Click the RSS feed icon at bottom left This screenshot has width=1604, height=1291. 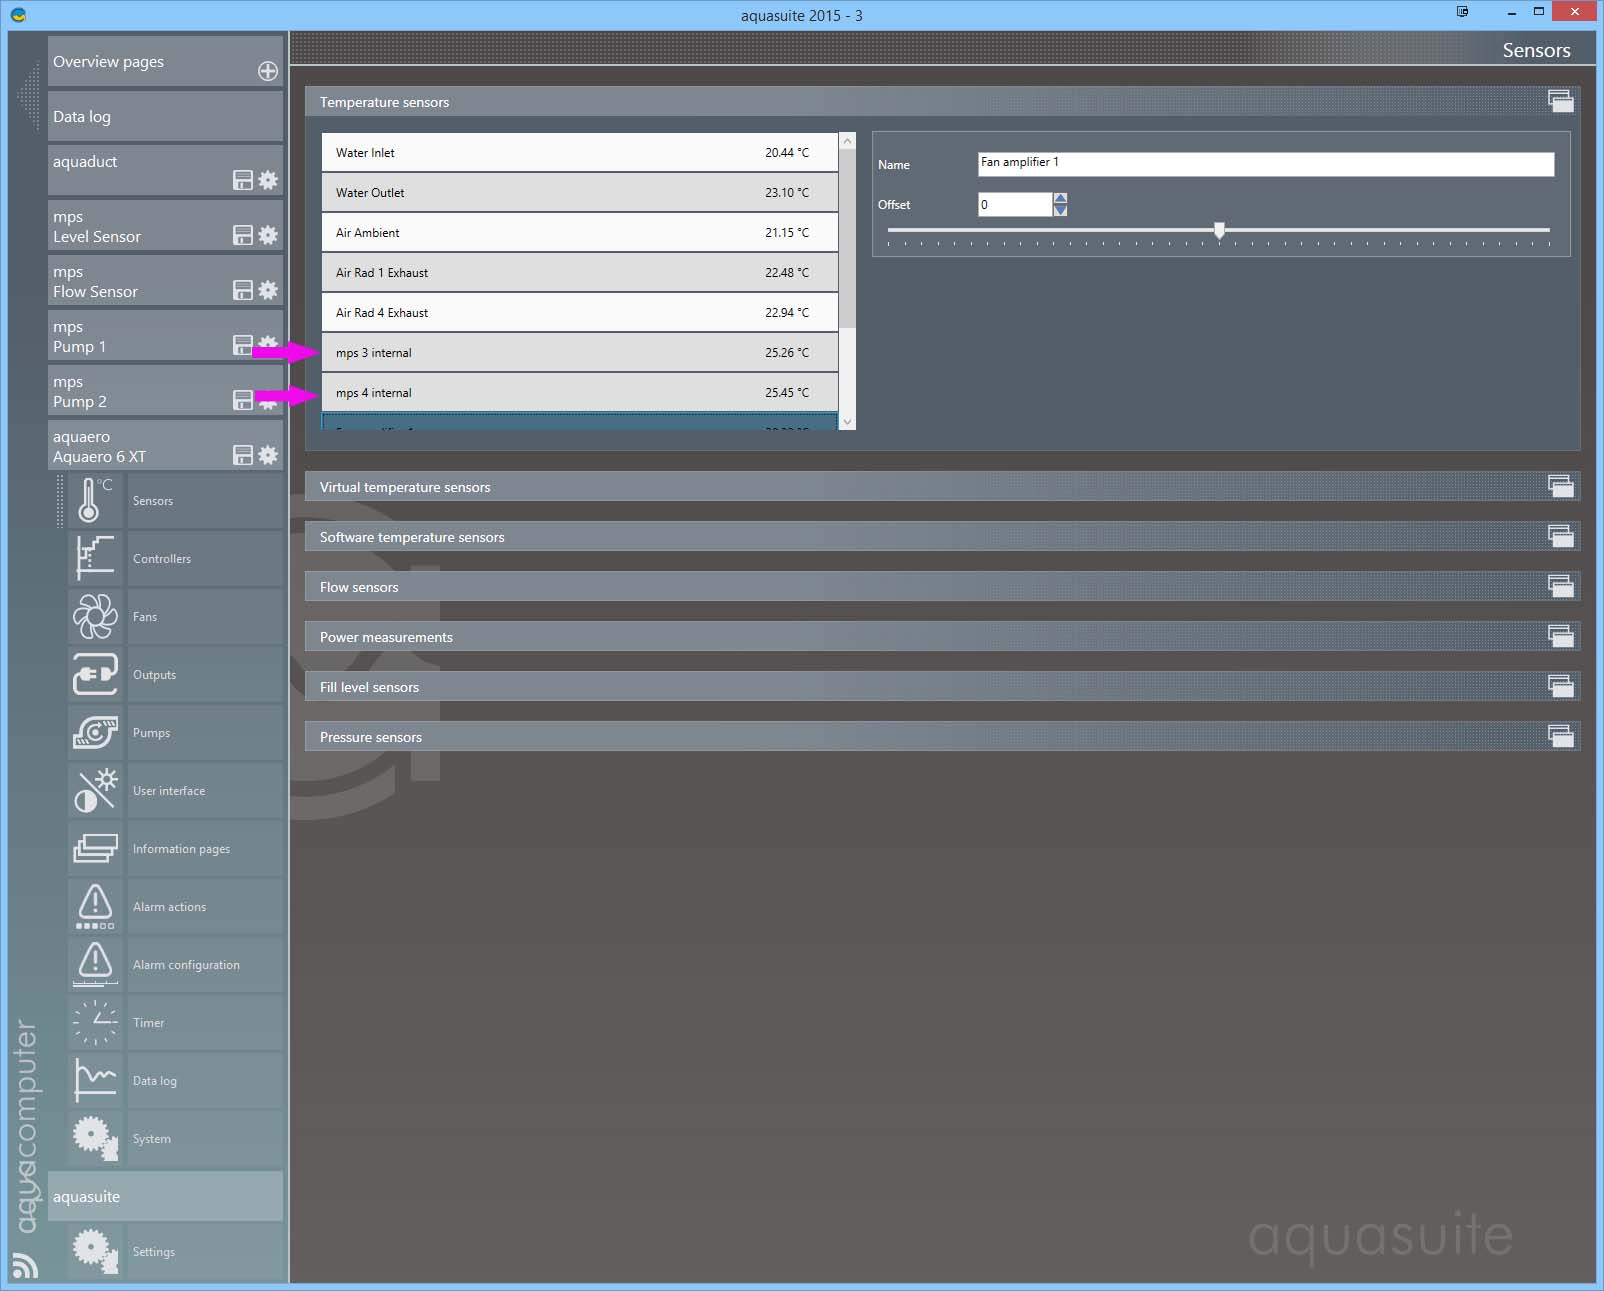25,1265
